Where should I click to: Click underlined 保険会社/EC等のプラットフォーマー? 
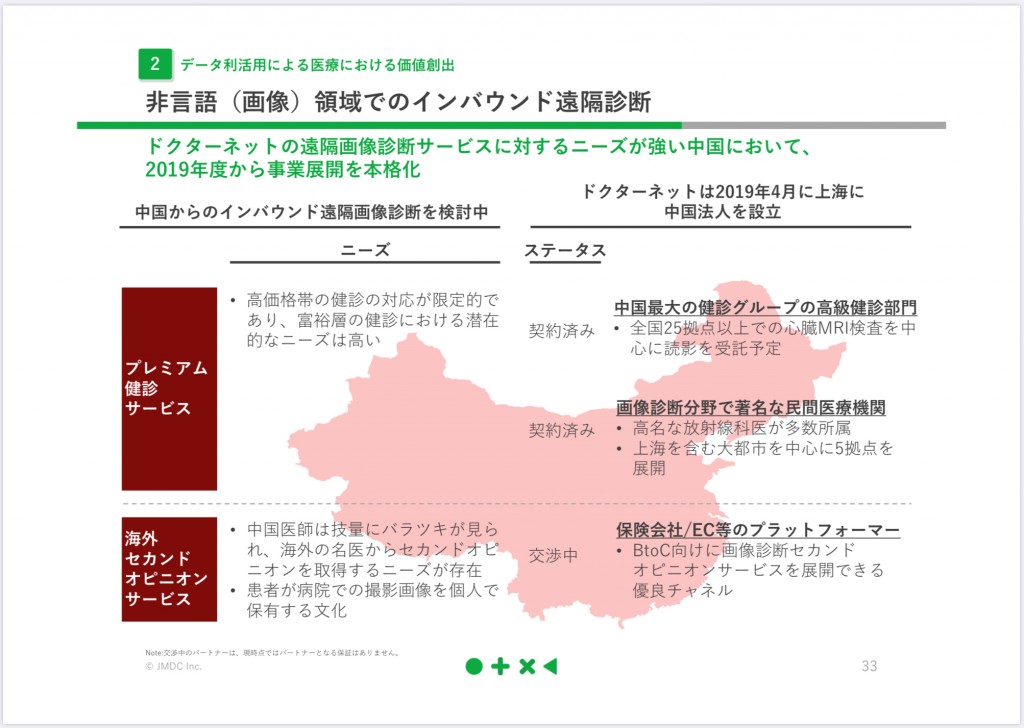pos(758,530)
